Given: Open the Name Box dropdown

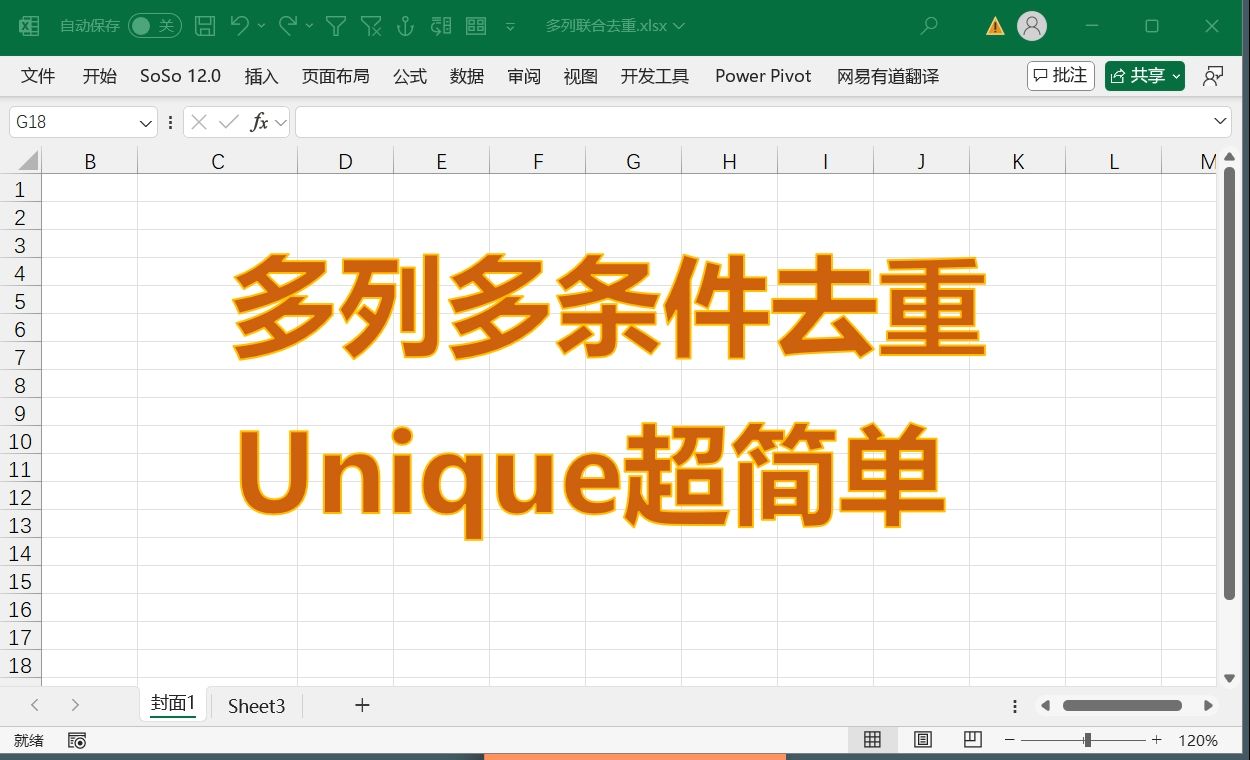Looking at the screenshot, I should 146,121.
